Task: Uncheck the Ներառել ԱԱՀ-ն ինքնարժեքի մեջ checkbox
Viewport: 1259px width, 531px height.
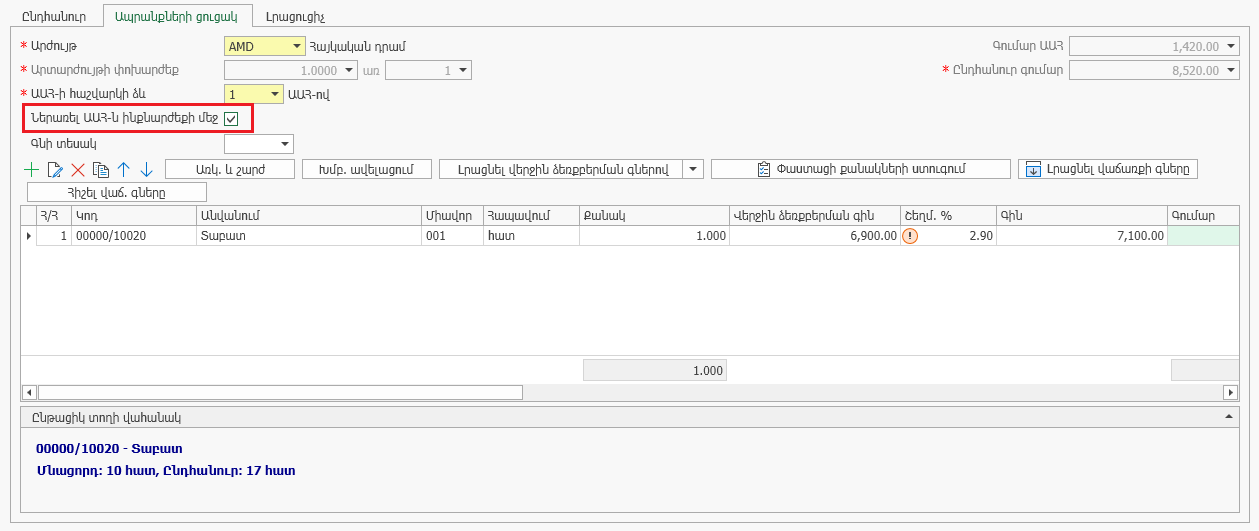Action: point(231,119)
